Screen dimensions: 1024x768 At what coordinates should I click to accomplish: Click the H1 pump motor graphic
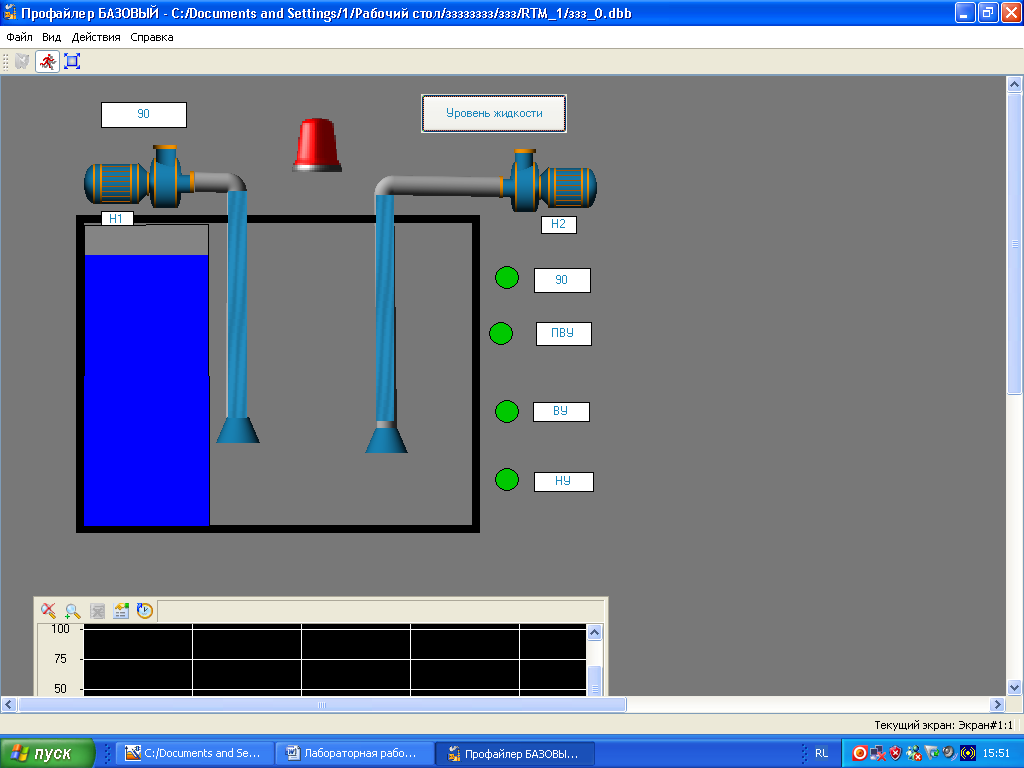pos(138,178)
